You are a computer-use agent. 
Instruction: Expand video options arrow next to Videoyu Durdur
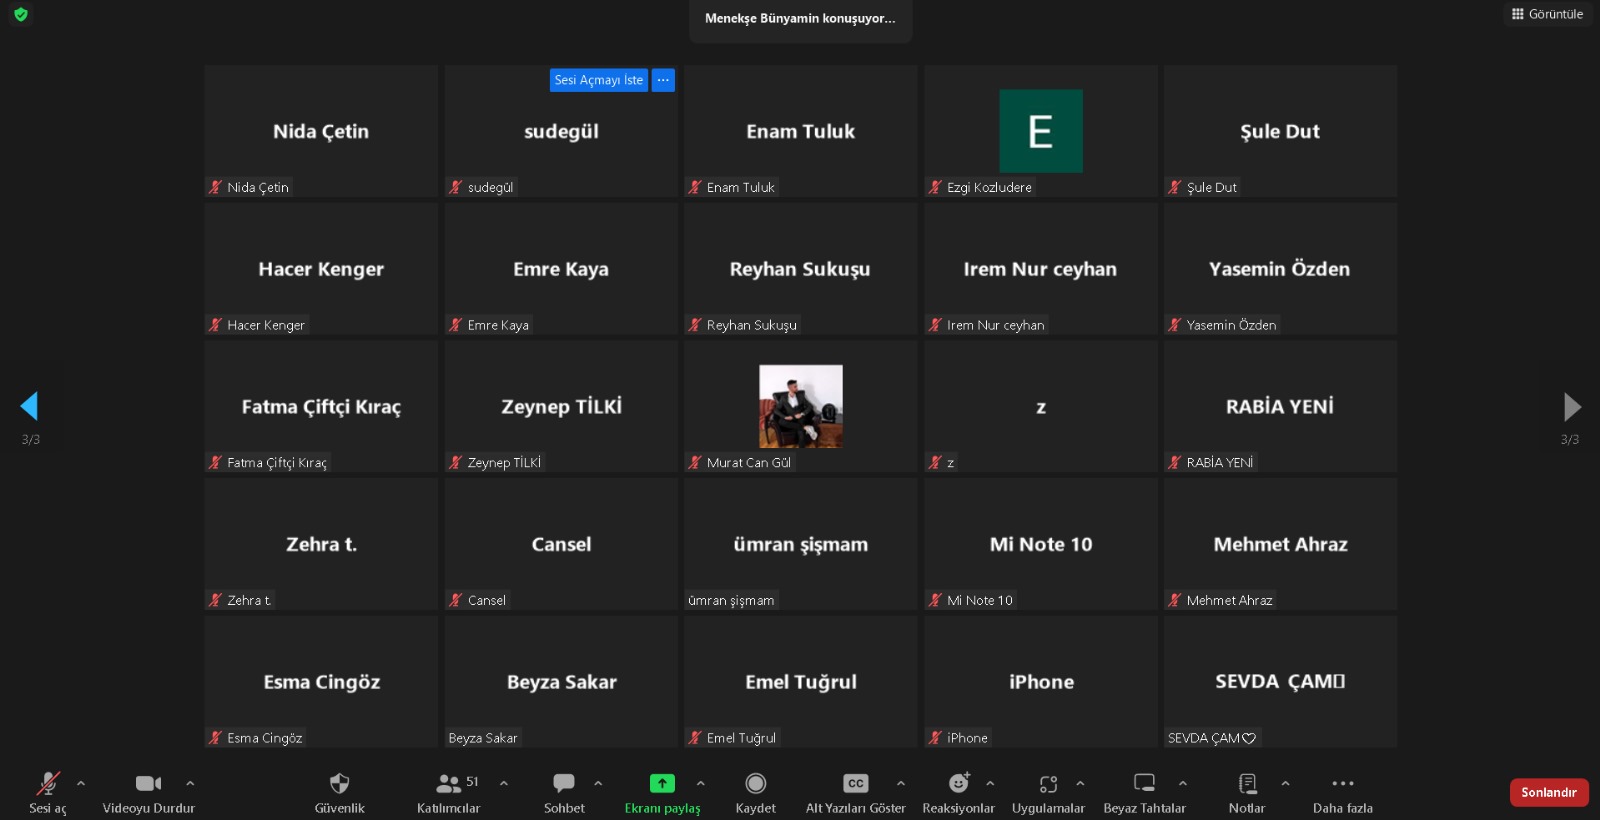(x=190, y=784)
